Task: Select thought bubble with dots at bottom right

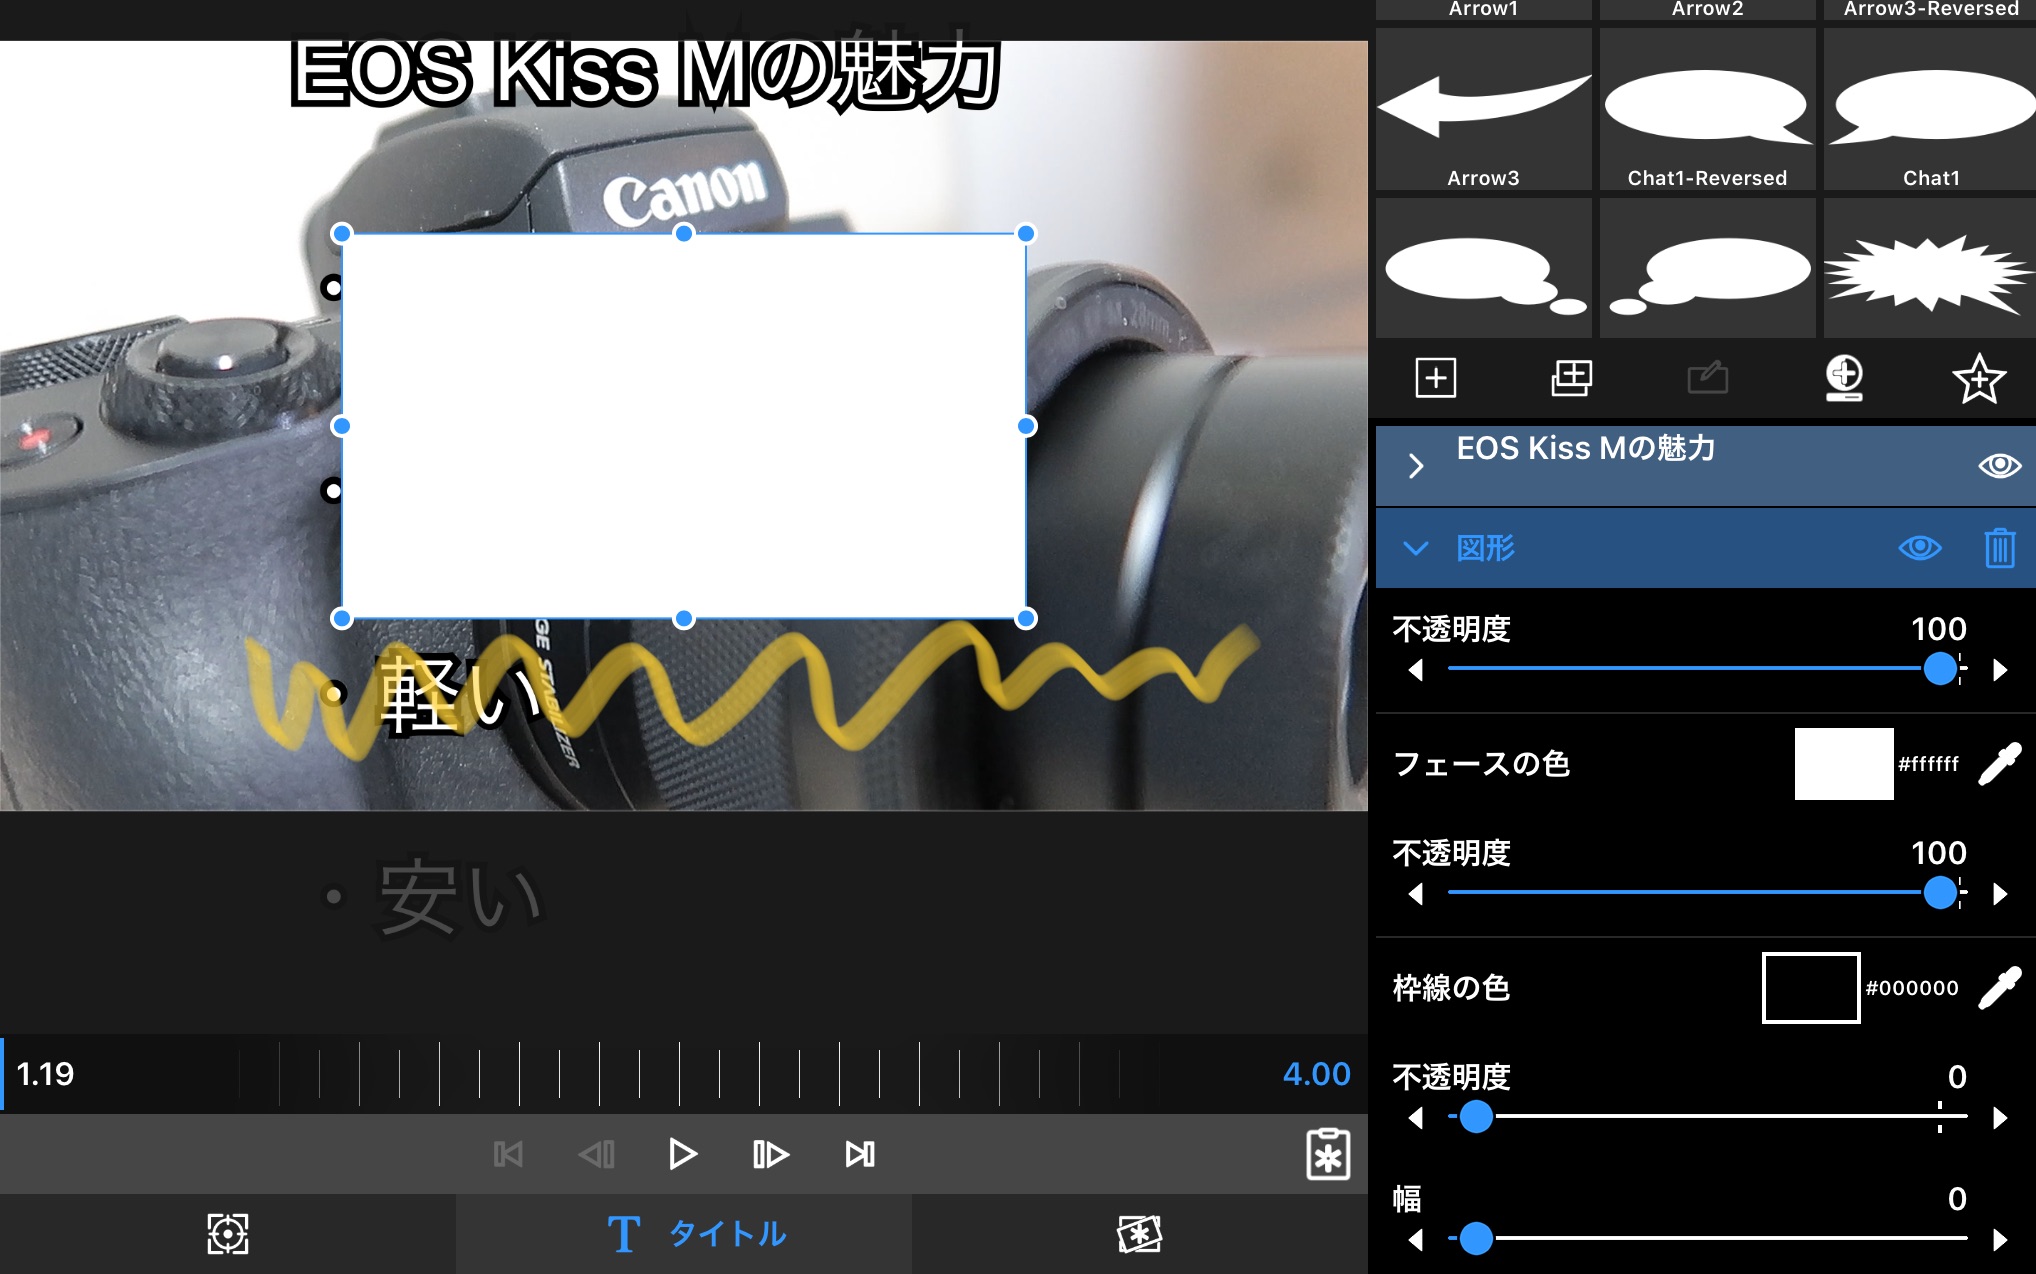Action: coord(1483,268)
